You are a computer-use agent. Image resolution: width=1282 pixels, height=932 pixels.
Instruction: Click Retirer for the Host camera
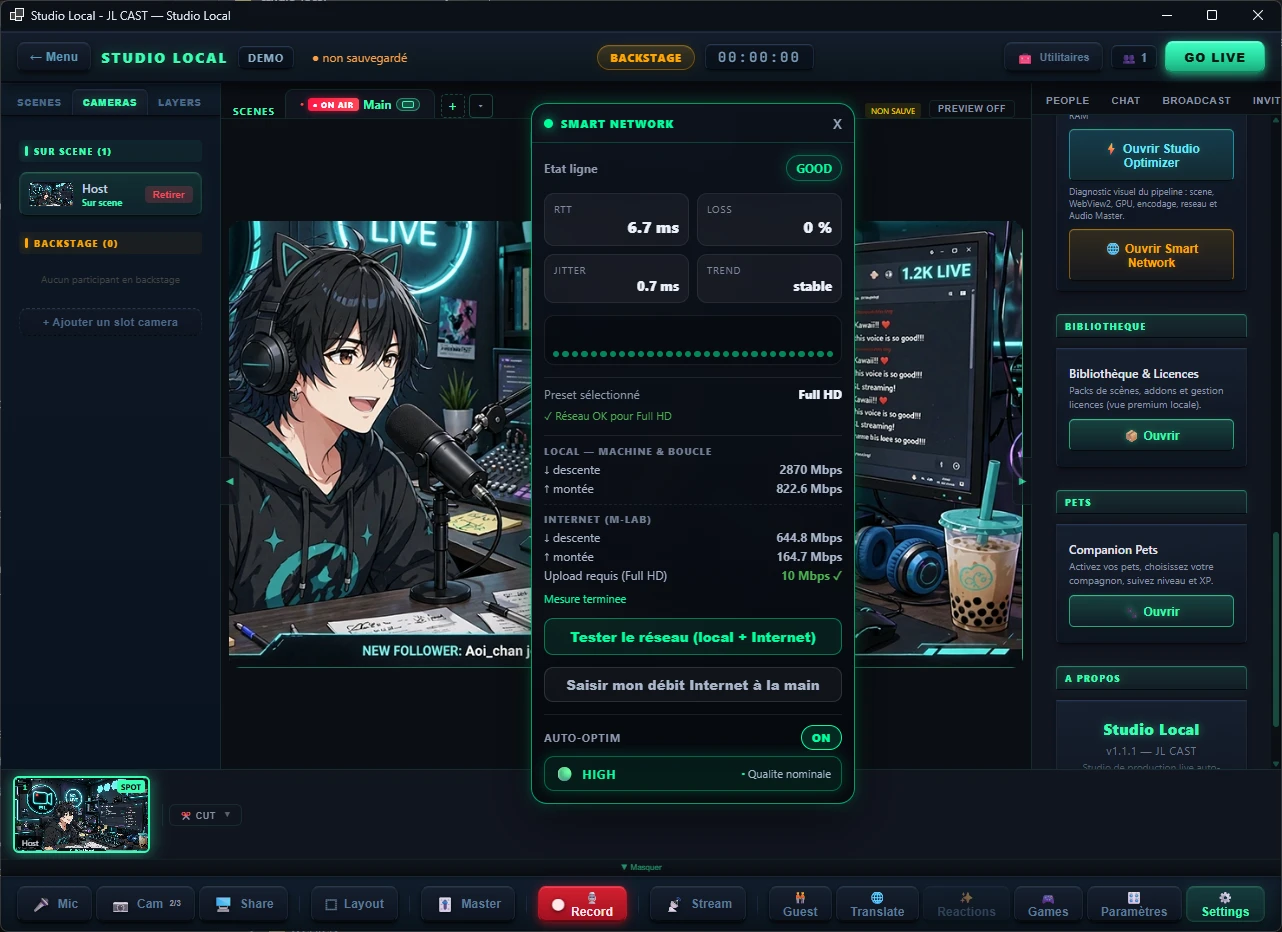point(168,194)
